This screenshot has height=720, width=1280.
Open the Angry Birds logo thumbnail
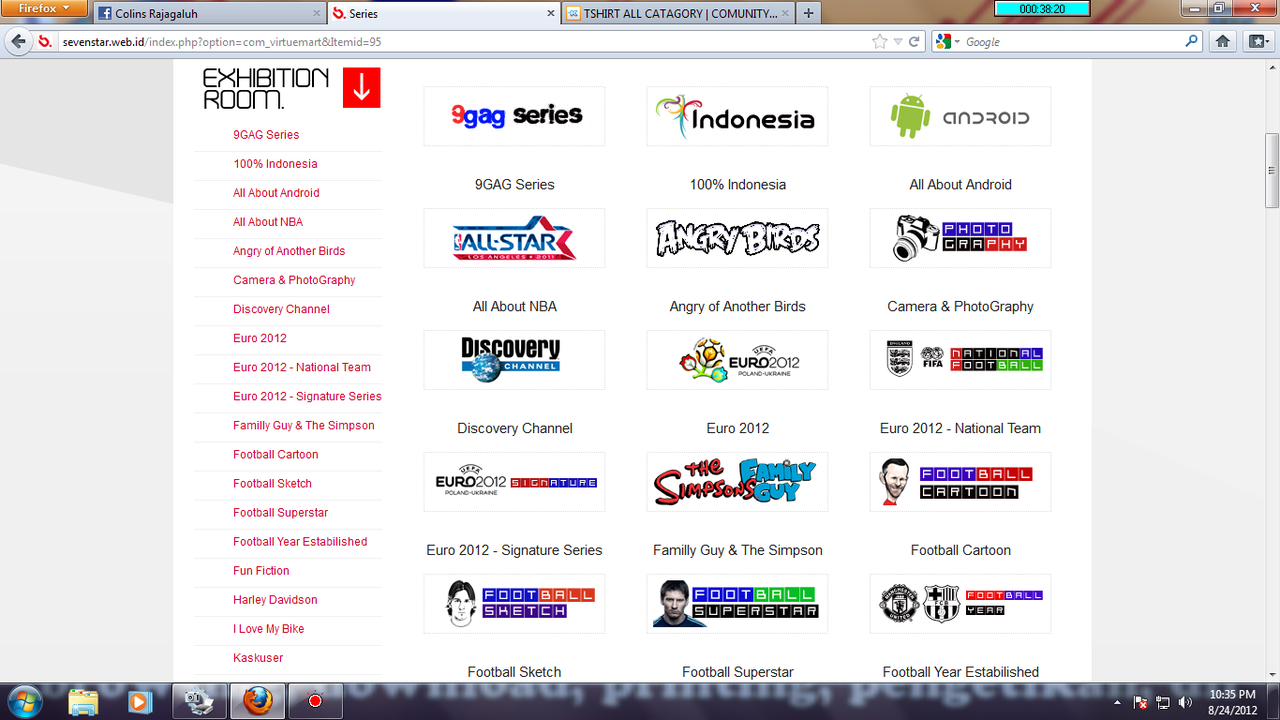[737, 238]
